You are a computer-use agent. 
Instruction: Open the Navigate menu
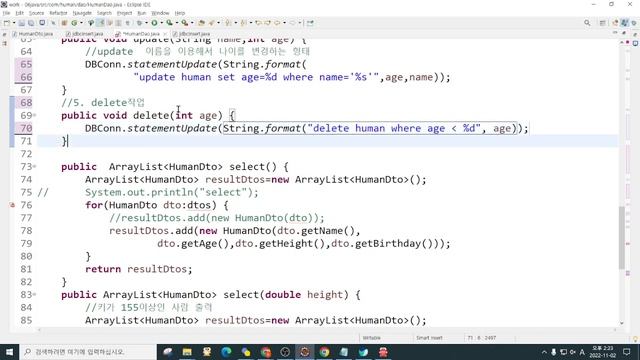(82, 13)
